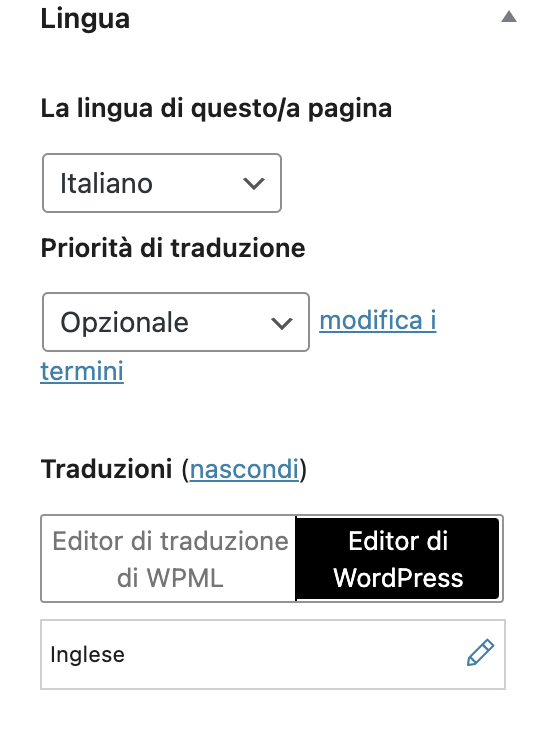Click the Inglese translation row
This screenshot has width=552, height=752.
pyautogui.click(x=273, y=655)
